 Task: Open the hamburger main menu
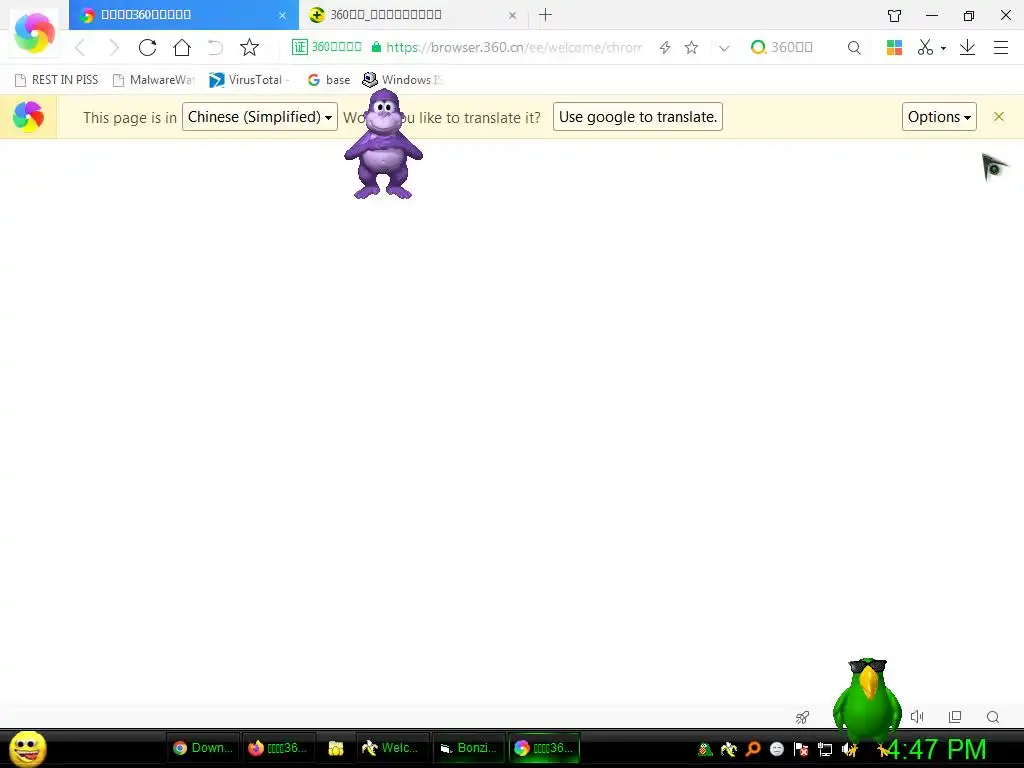pos(1001,48)
